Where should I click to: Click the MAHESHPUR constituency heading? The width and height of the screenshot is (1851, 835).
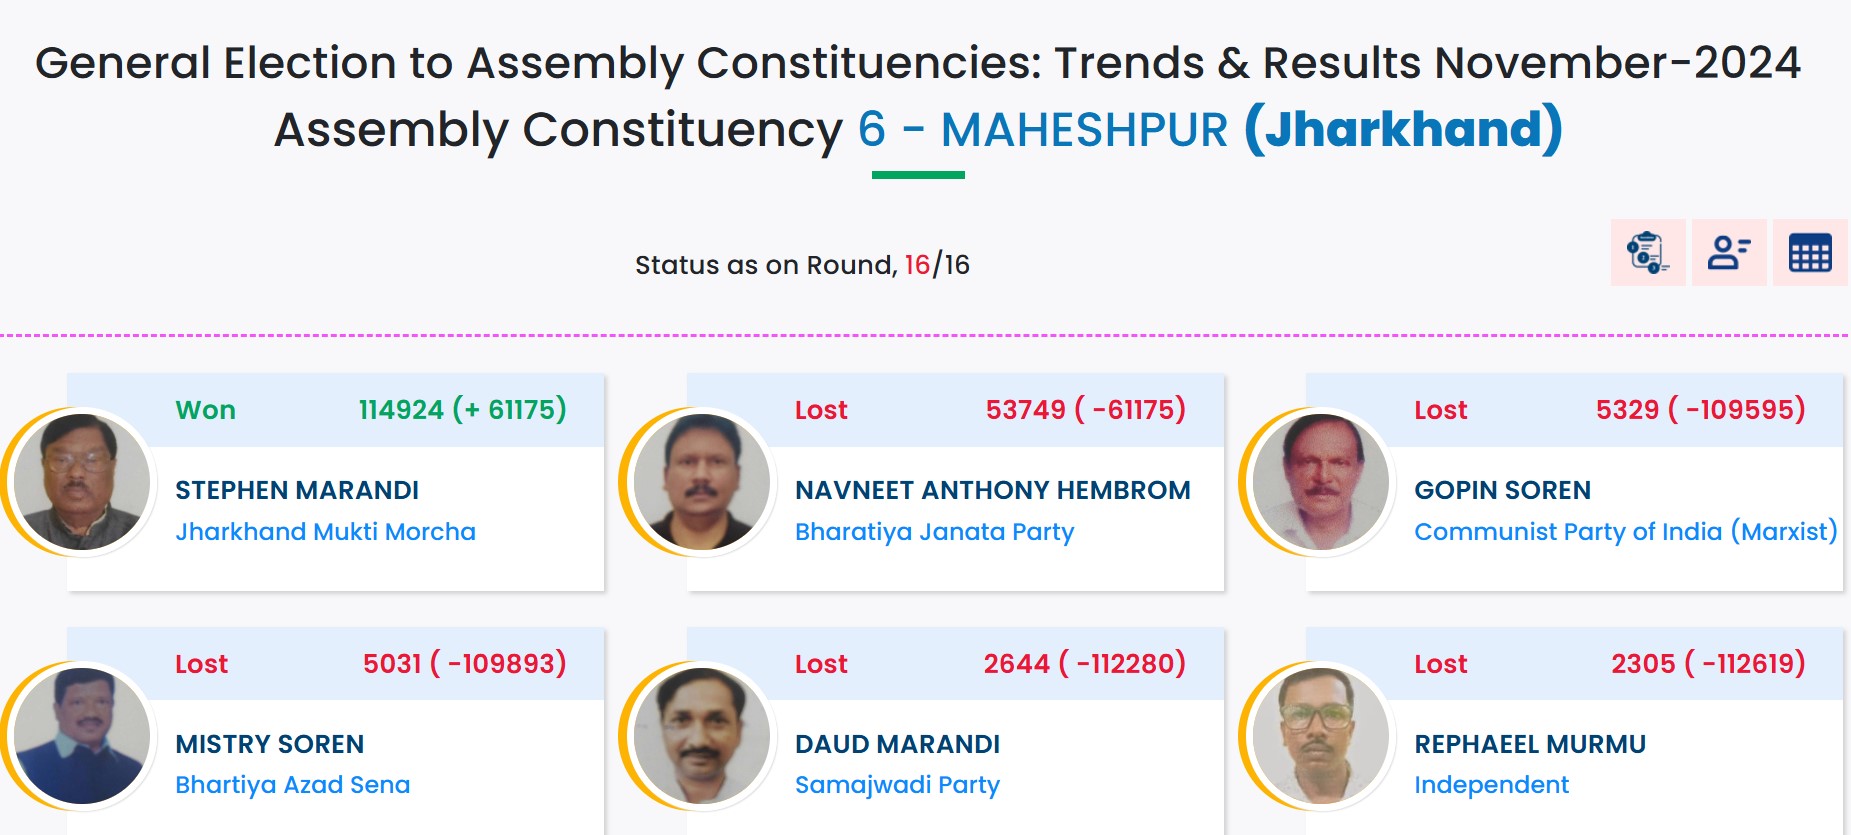pos(1084,130)
